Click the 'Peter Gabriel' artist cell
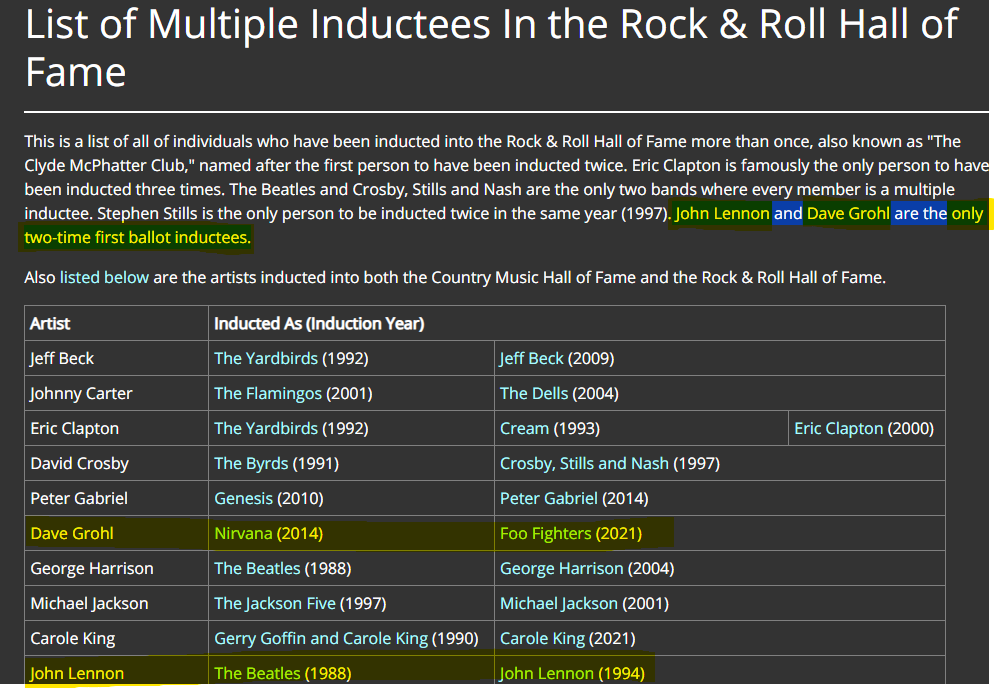995x689 pixels. (116, 498)
